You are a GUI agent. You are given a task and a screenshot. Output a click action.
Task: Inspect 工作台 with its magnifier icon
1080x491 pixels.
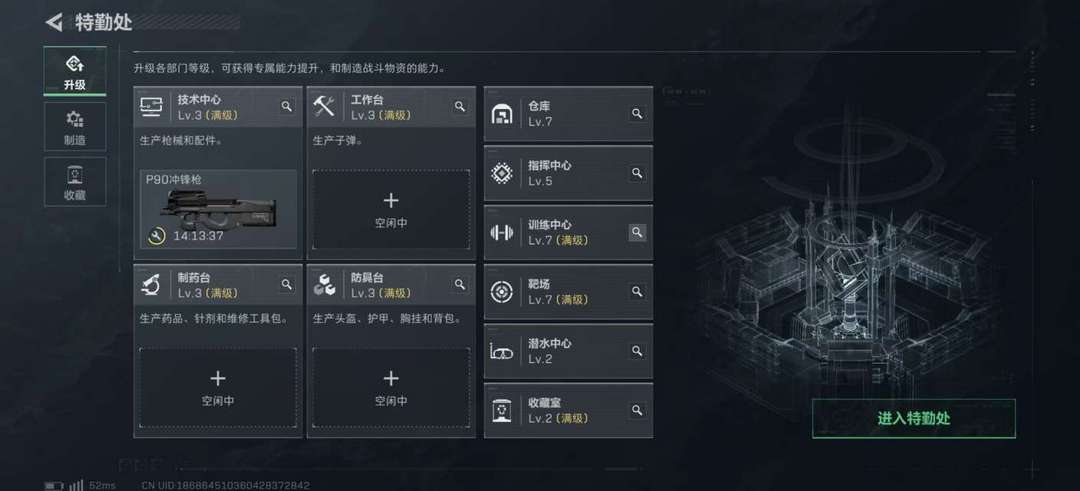[x=459, y=106]
